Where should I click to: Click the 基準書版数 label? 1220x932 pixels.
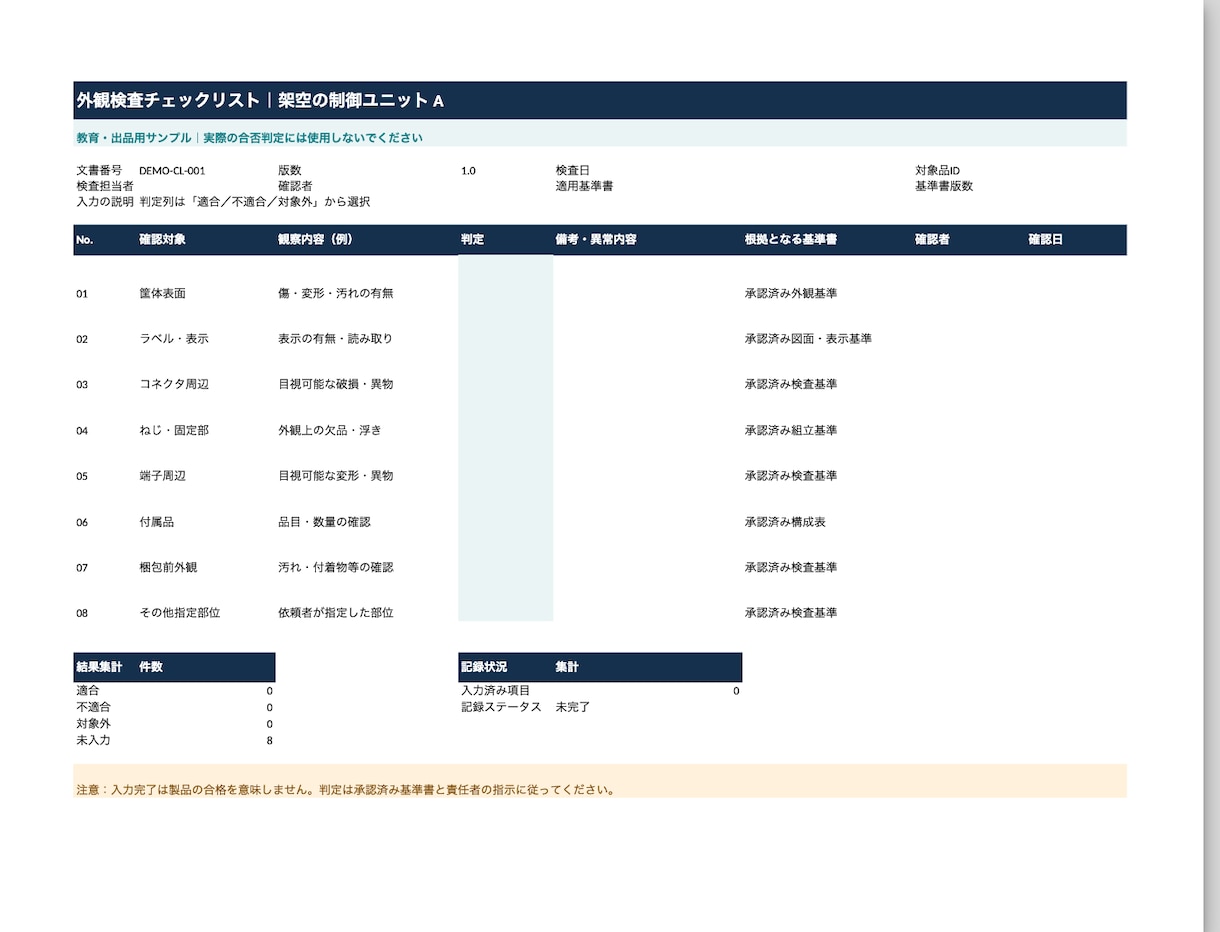pyautogui.click(x=944, y=186)
